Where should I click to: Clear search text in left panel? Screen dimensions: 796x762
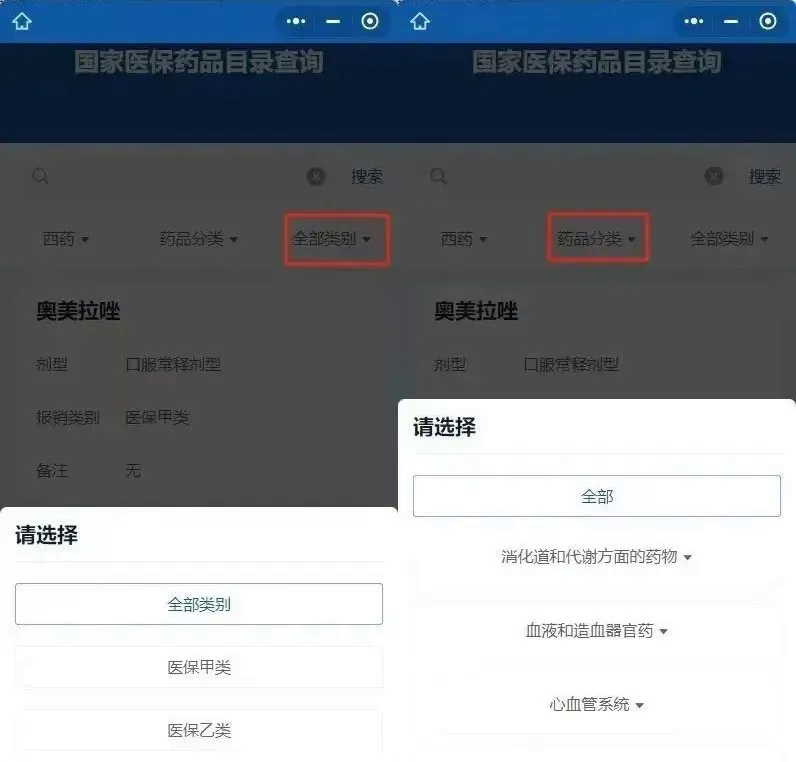pyautogui.click(x=316, y=177)
